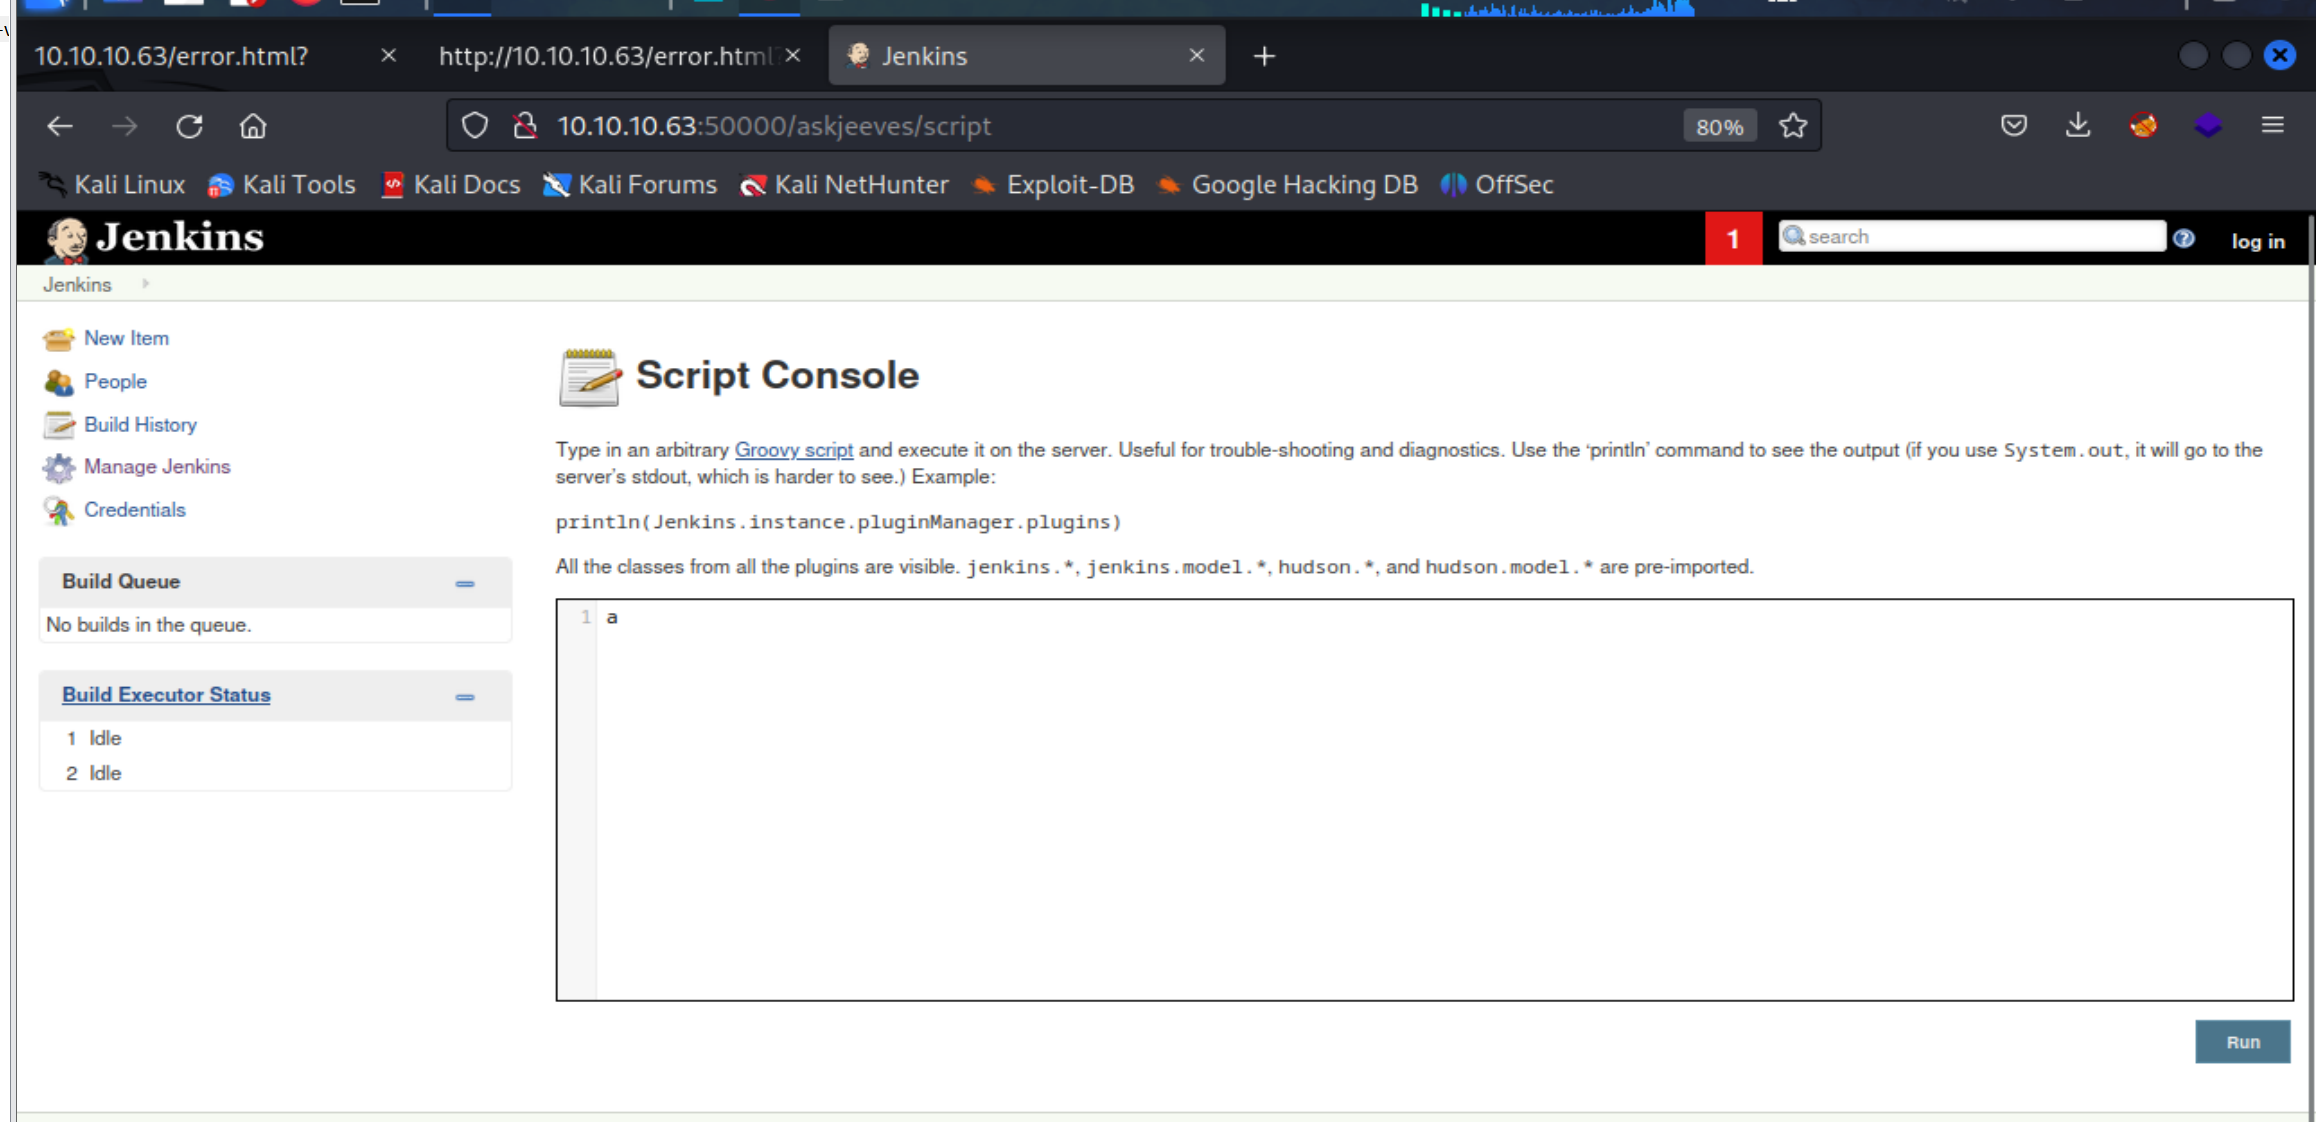Image resolution: width=2316 pixels, height=1122 pixels.
Task: Click the Jenkins butler logo icon
Action: [x=67, y=239]
